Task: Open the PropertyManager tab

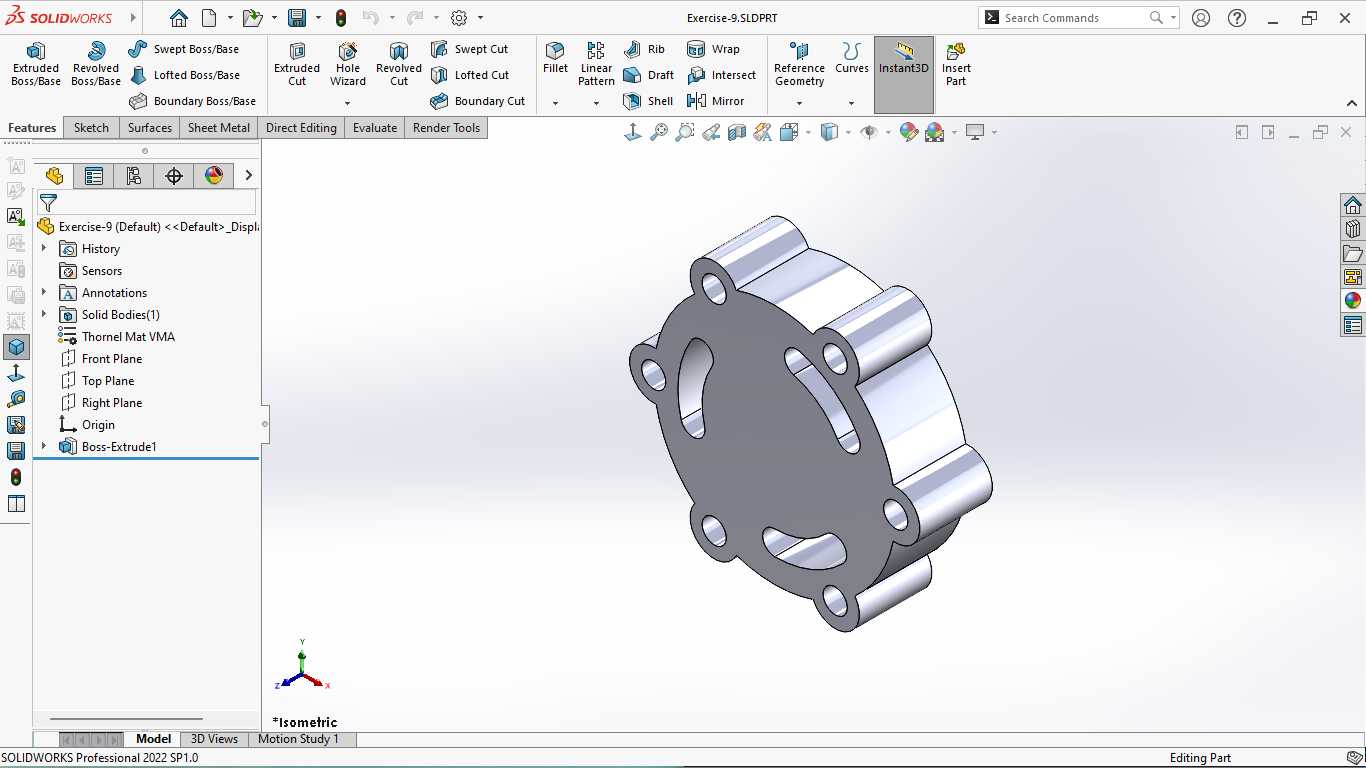Action: click(94, 176)
